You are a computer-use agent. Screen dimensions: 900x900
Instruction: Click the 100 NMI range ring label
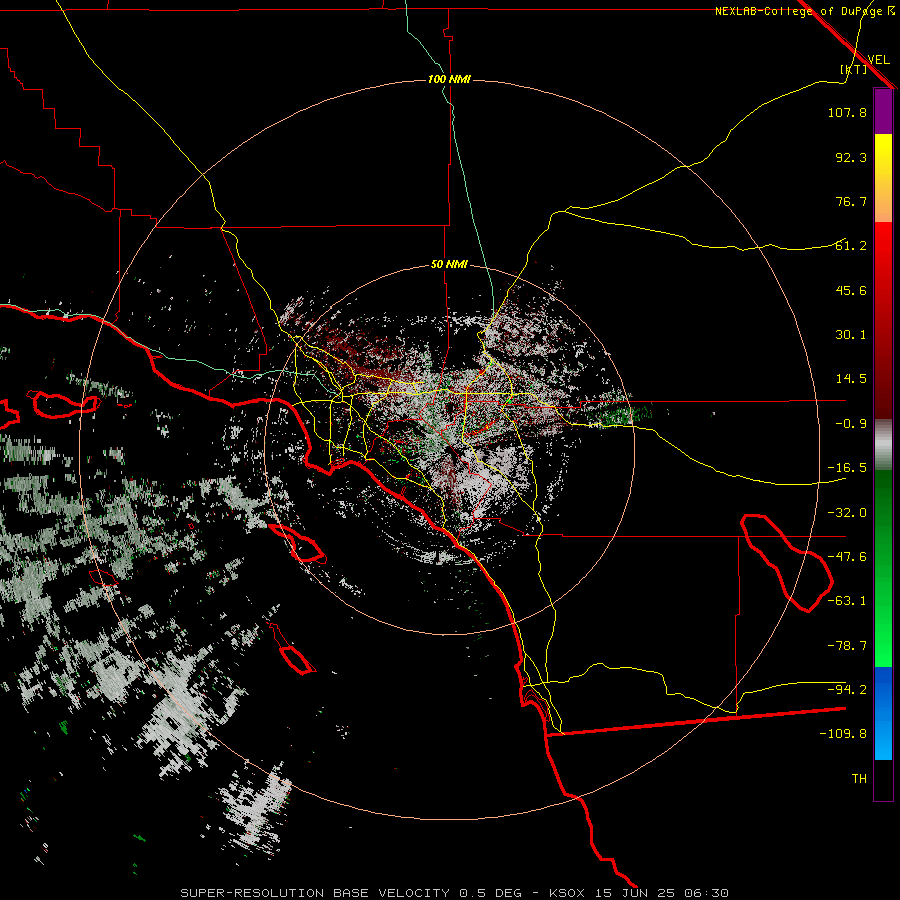tap(449, 79)
